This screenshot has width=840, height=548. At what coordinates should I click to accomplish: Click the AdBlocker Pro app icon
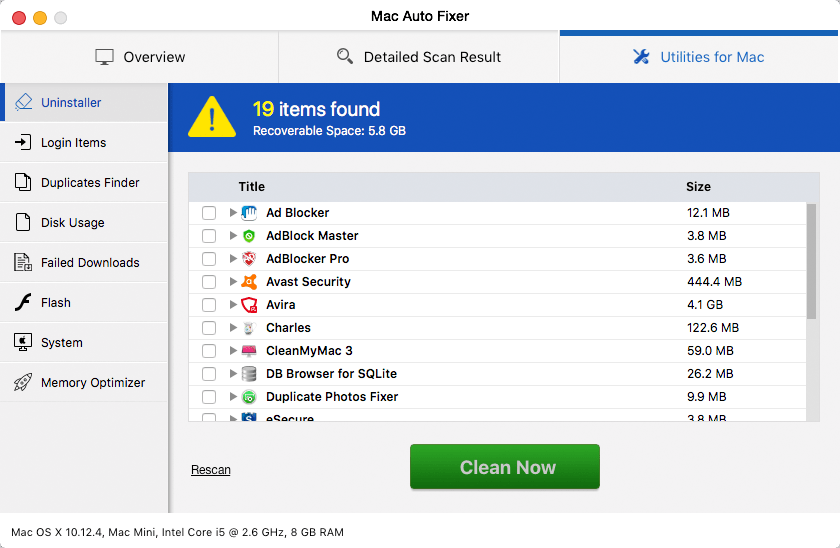point(249,259)
